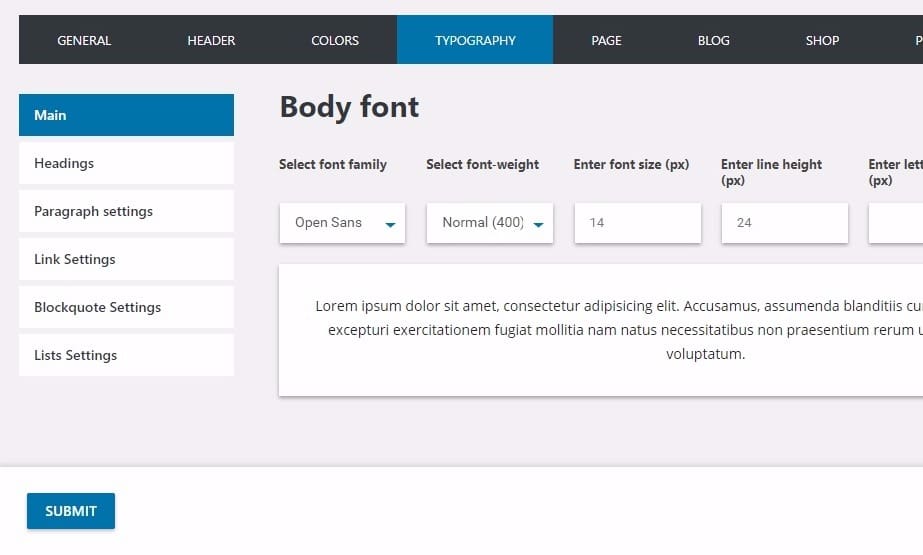Open the General settings tab
Screen dimensions: 923x555
[x=84, y=40]
